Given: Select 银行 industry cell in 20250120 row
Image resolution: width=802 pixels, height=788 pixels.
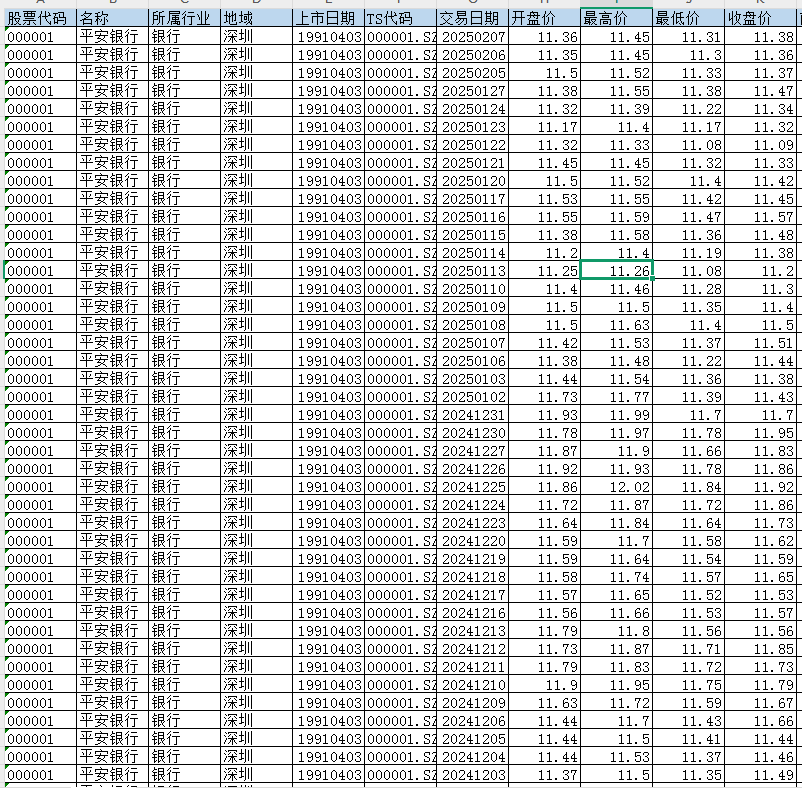Looking at the screenshot, I should click(185, 181).
